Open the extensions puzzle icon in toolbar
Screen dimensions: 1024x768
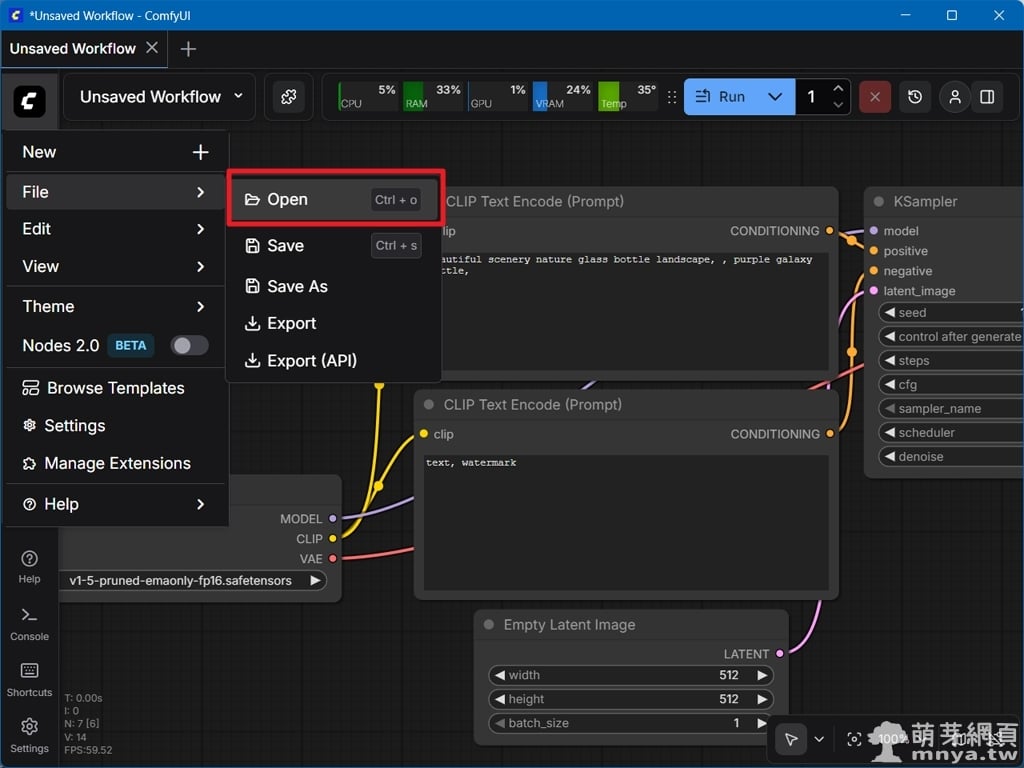click(288, 97)
